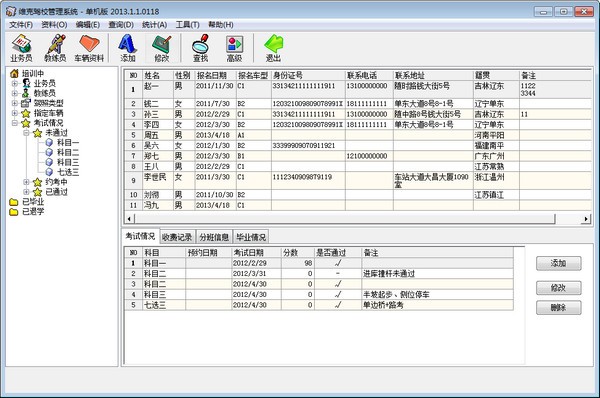Click the 查找 magnifier toolbar icon
600x398 pixels.
pos(200,48)
